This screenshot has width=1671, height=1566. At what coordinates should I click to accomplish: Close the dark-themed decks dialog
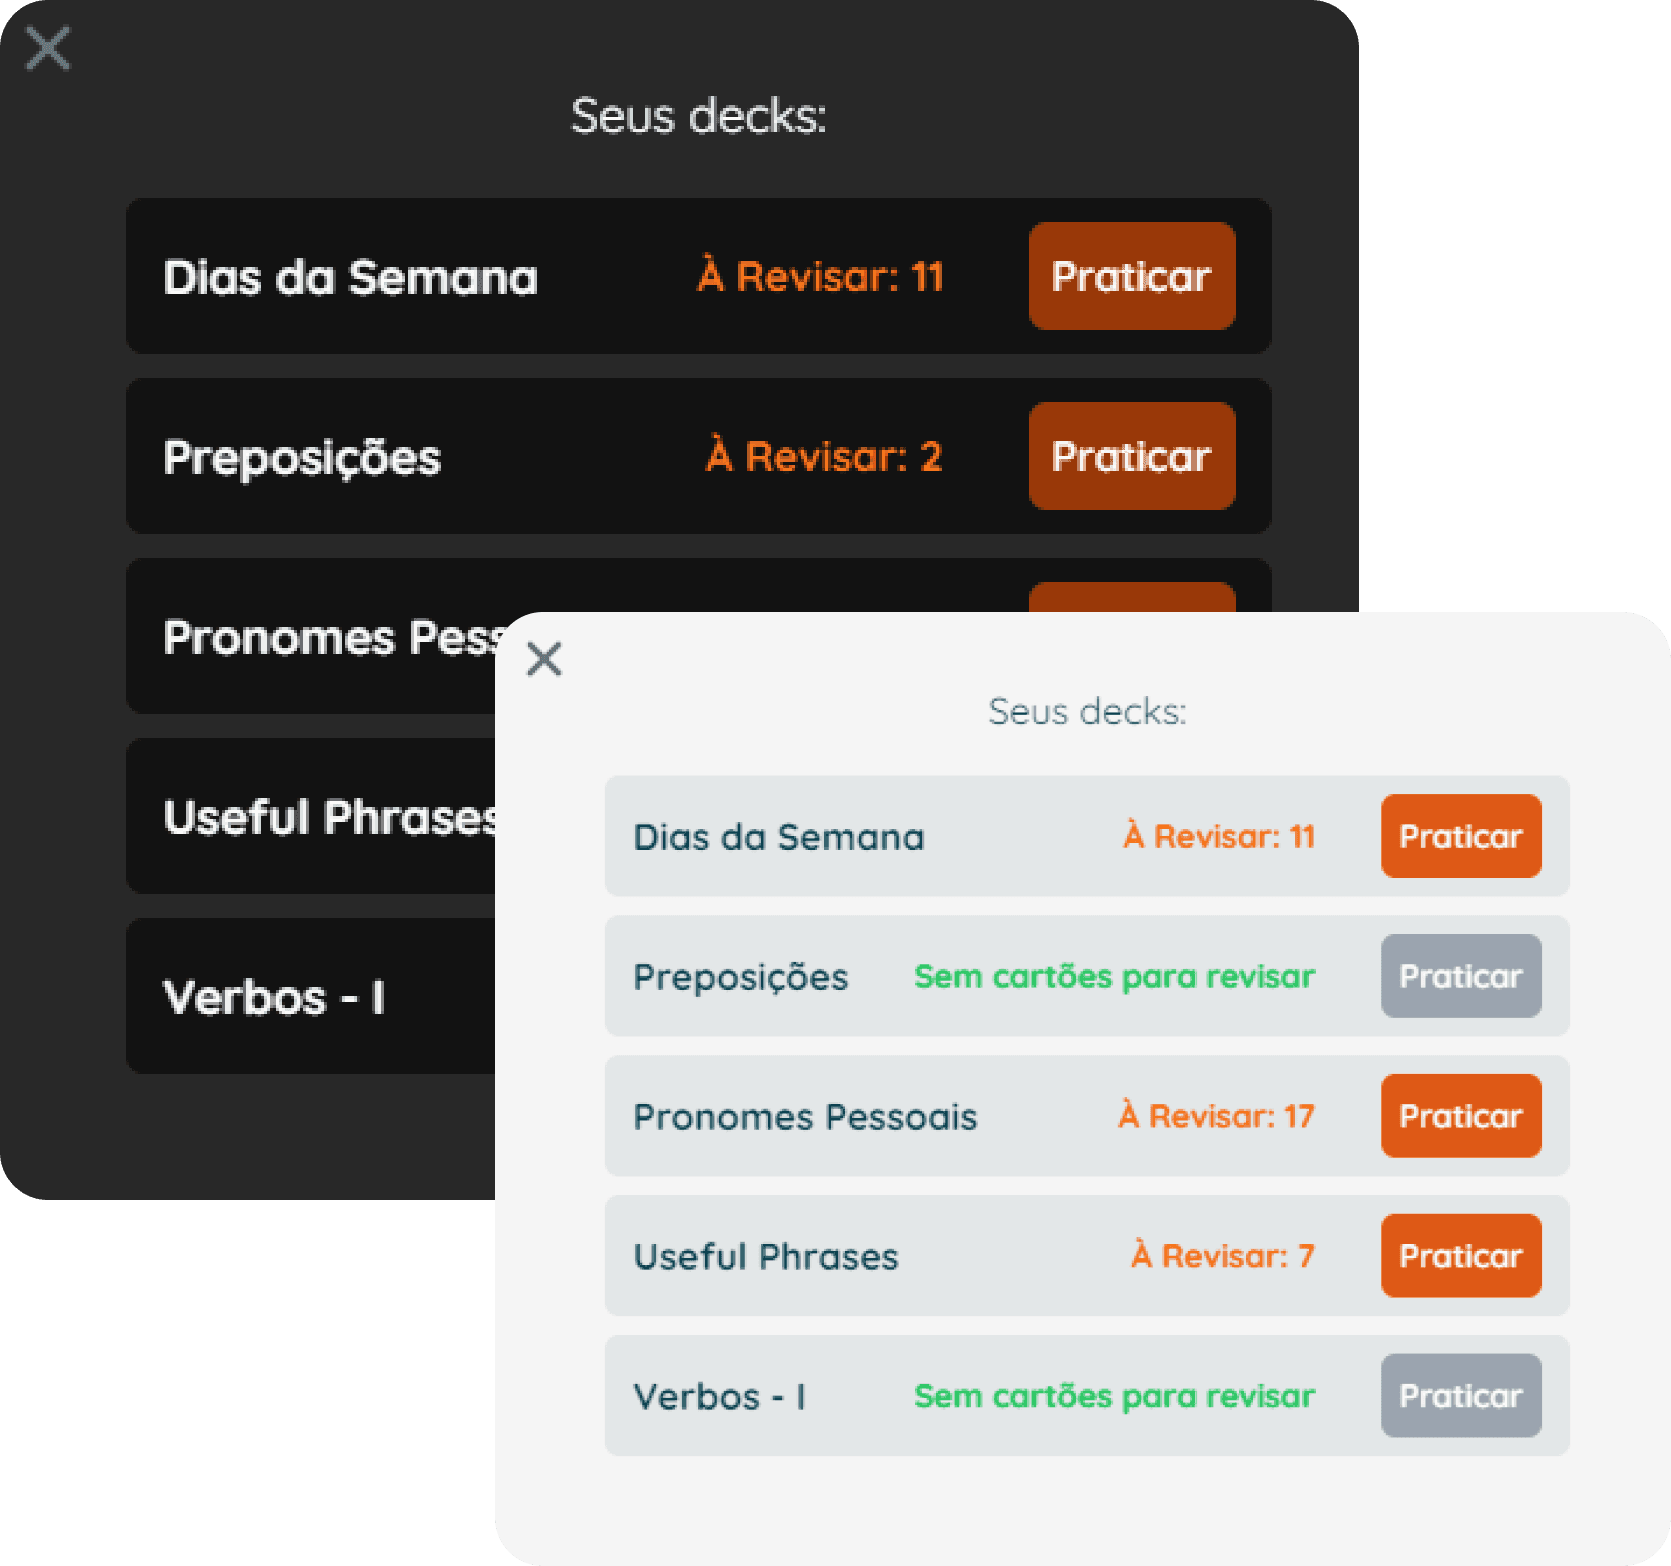point(48,48)
